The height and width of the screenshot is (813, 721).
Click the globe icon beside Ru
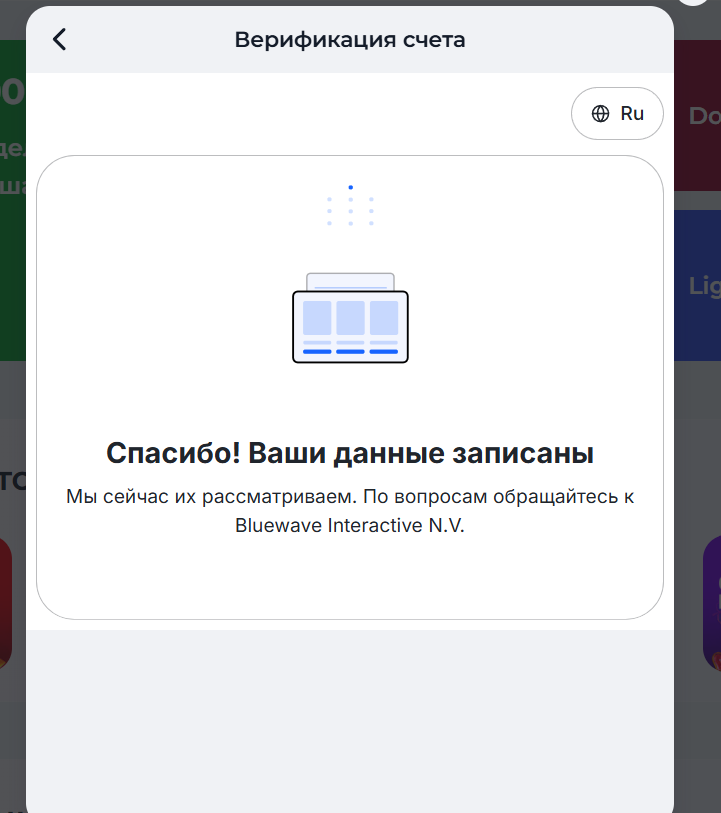pyautogui.click(x=600, y=114)
